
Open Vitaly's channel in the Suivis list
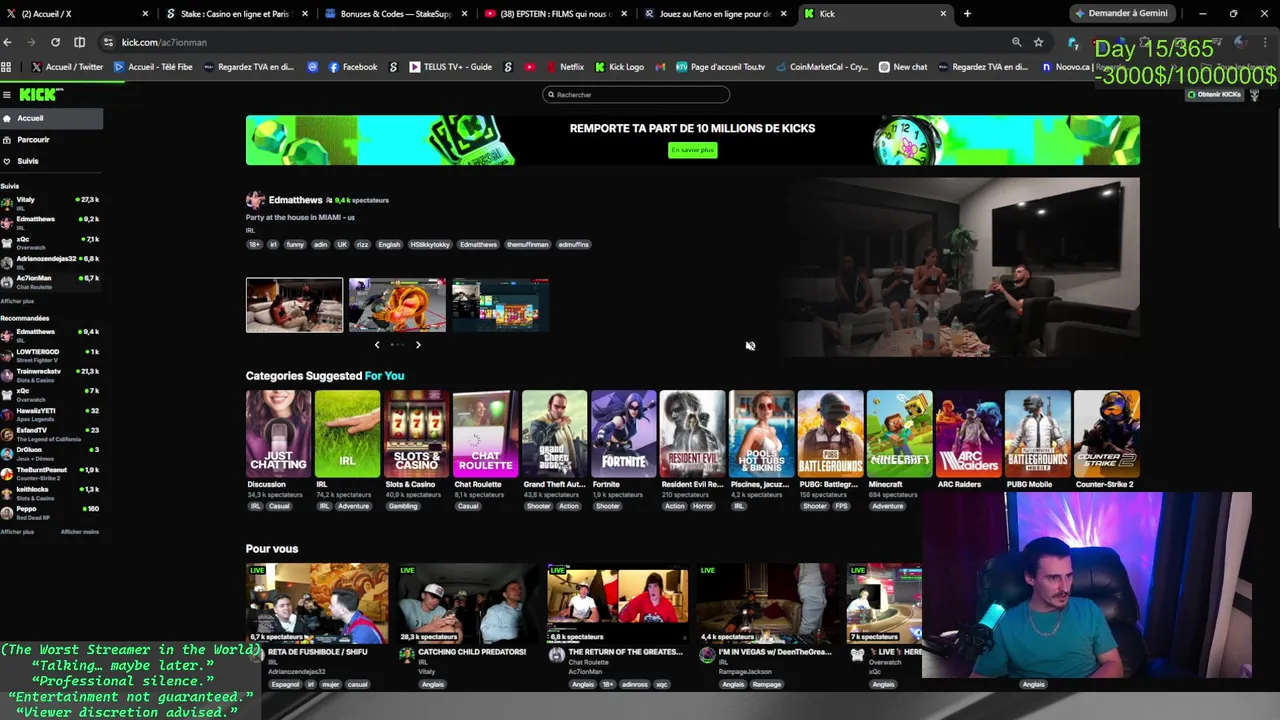[x=50, y=202]
